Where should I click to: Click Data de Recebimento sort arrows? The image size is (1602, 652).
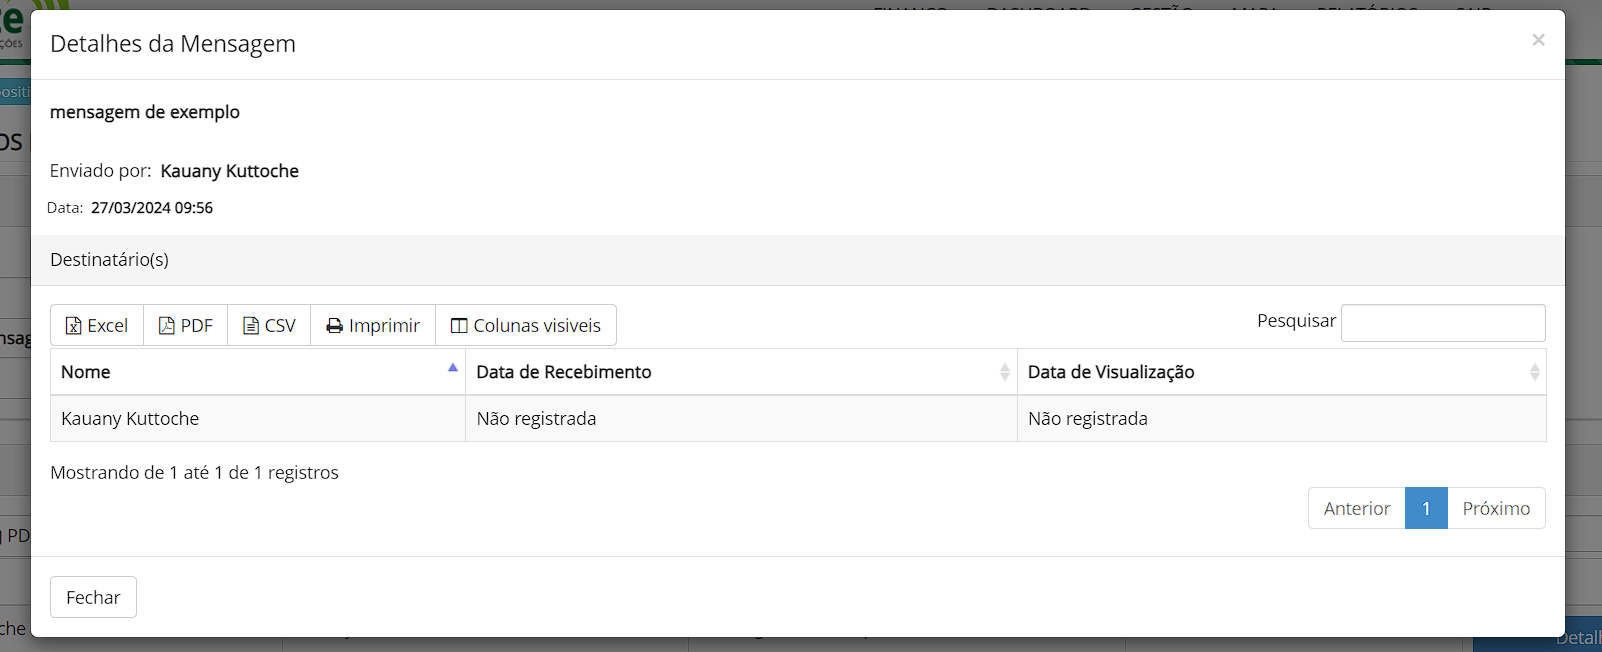point(1004,372)
